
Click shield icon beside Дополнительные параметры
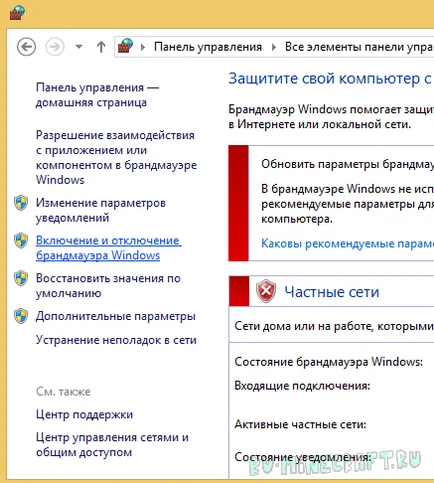[x=21, y=316]
